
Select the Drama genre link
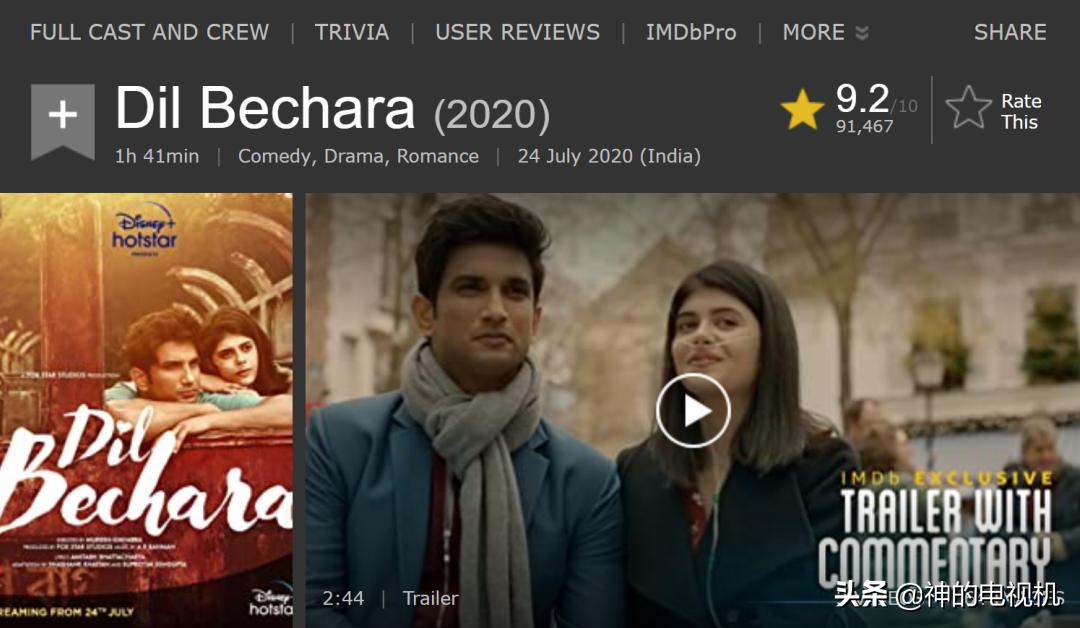(354, 156)
